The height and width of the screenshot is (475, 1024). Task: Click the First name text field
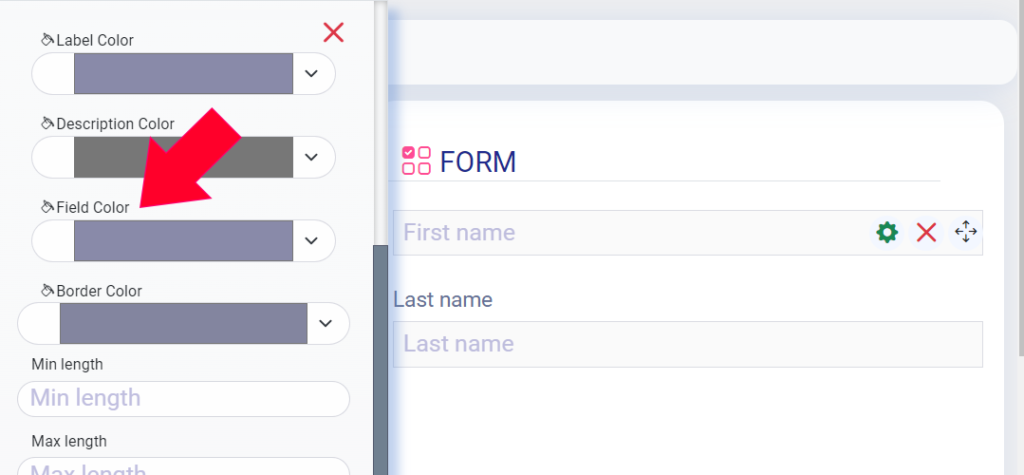coord(688,233)
